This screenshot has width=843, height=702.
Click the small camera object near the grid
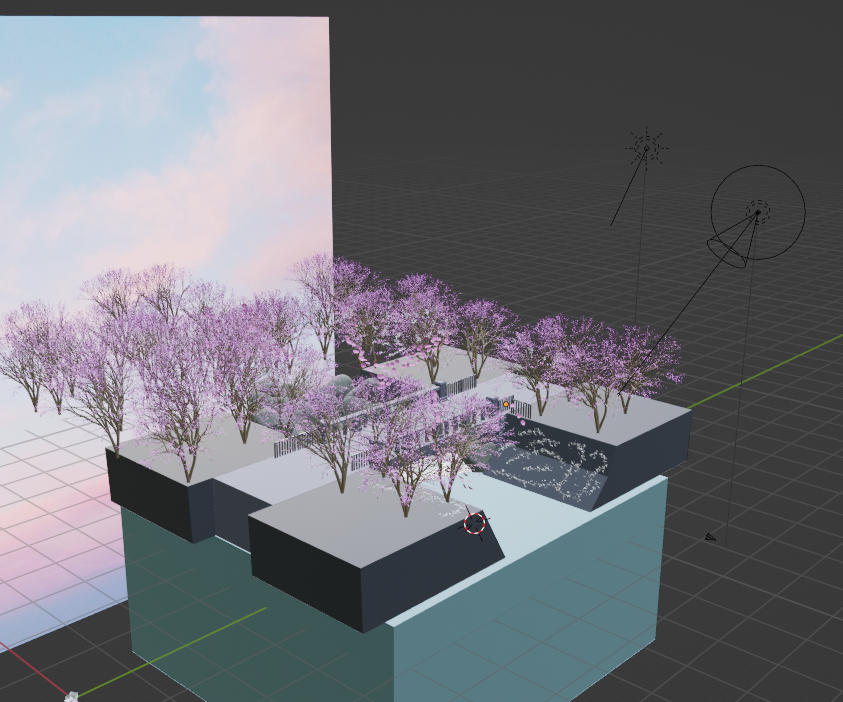pyautogui.click(x=710, y=537)
